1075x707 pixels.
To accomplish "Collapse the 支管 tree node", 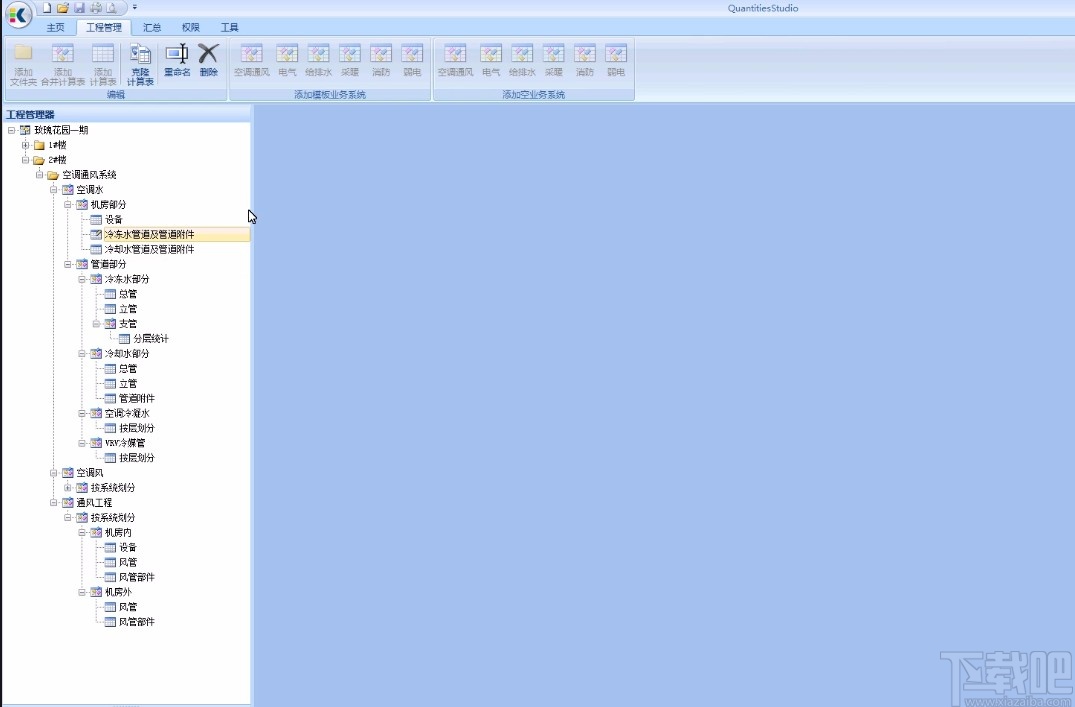I will pyautogui.click(x=97, y=324).
